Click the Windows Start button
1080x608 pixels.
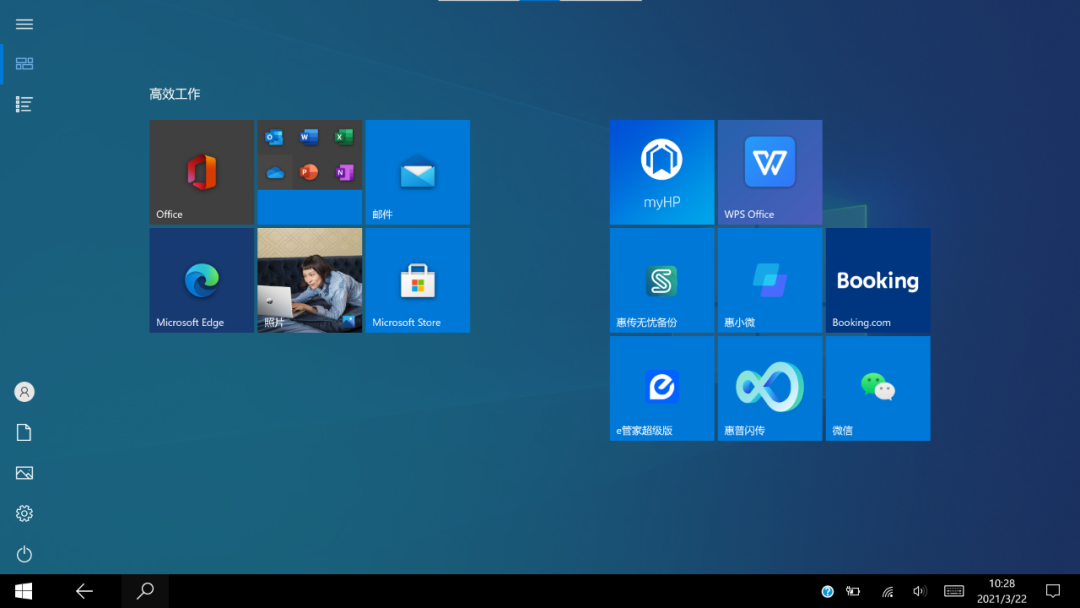click(23, 591)
